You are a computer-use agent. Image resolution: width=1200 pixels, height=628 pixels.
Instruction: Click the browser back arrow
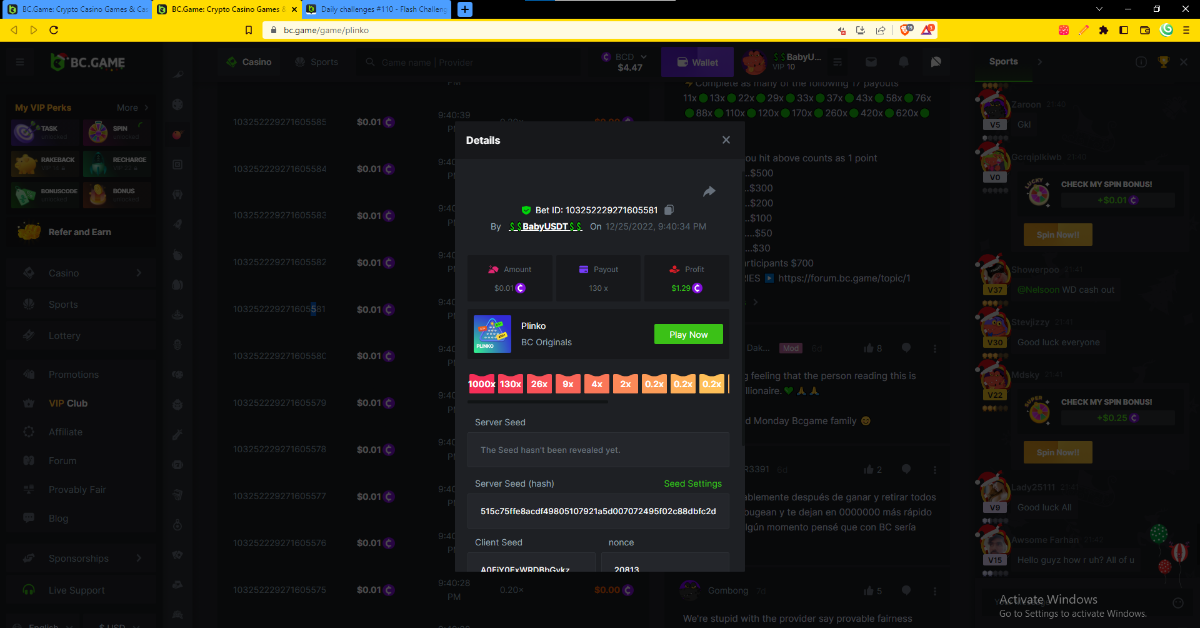coord(14,30)
